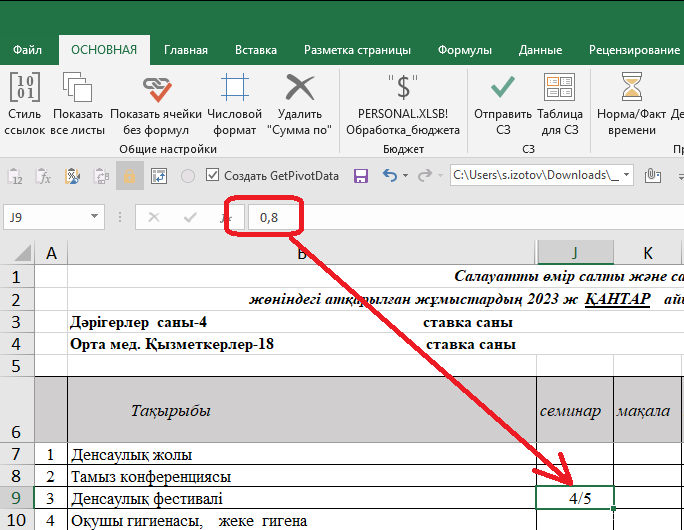Click cell with Денсаулық жолы
This screenshot has height=530, width=684.
tap(302, 454)
